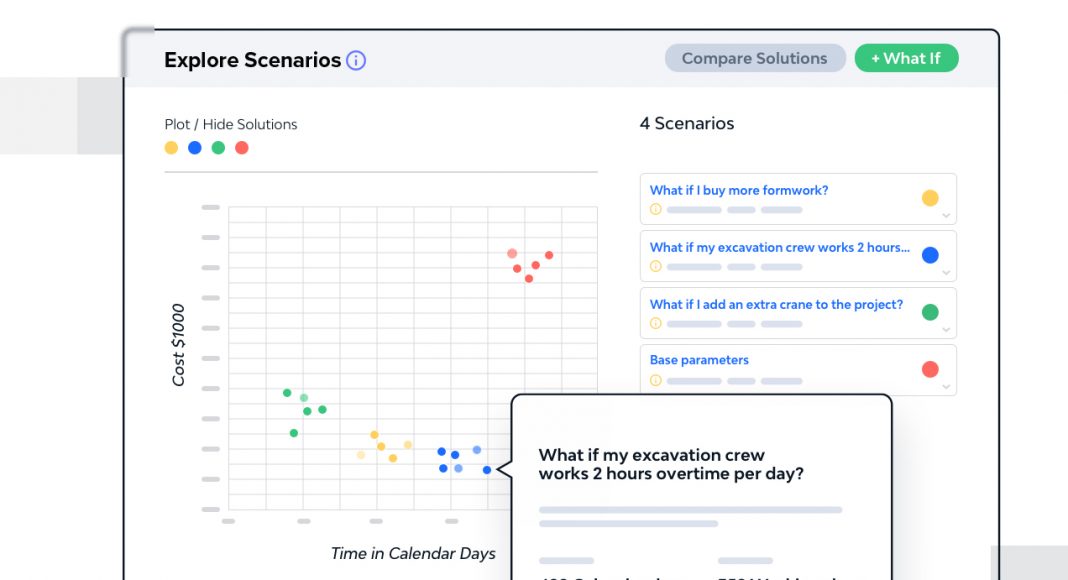Toggle blue solution dot under Plot / Hide Solutions
This screenshot has height=580, width=1068.
click(195, 148)
